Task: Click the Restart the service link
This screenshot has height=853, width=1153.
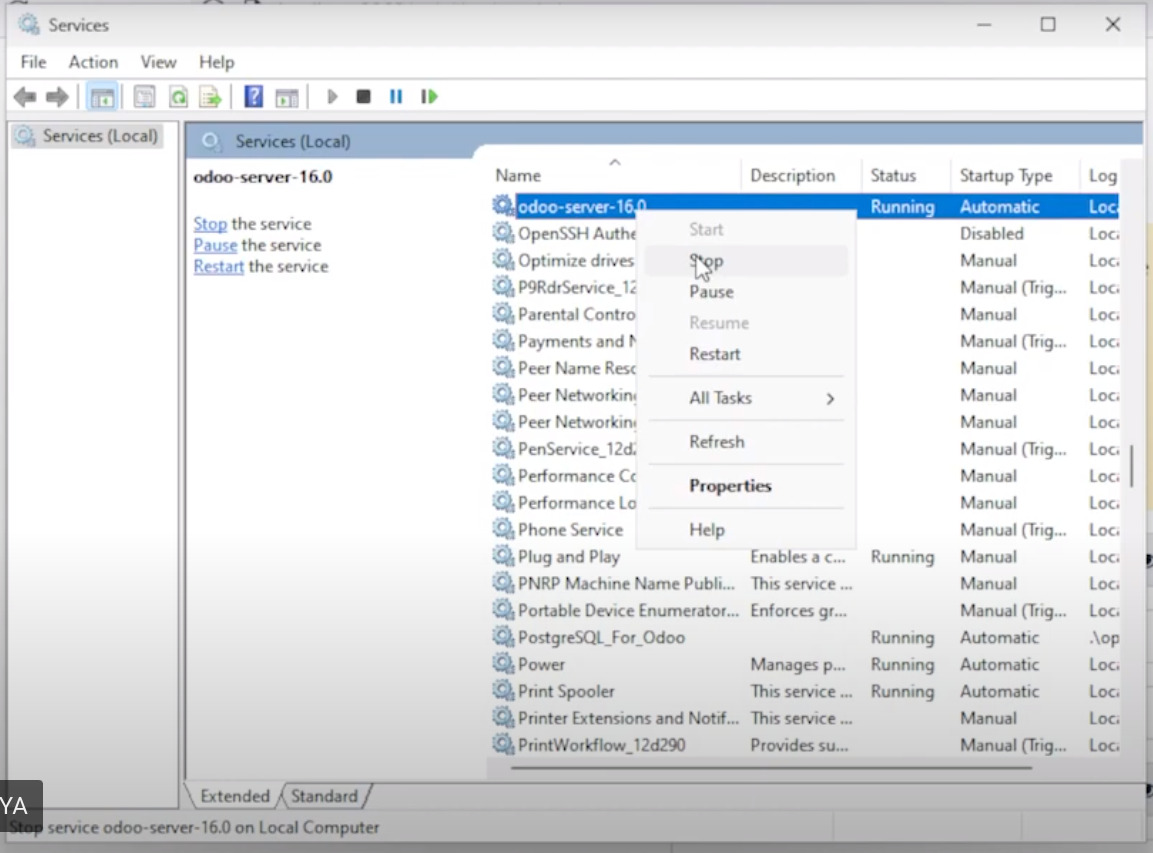Action: pyautogui.click(x=219, y=266)
